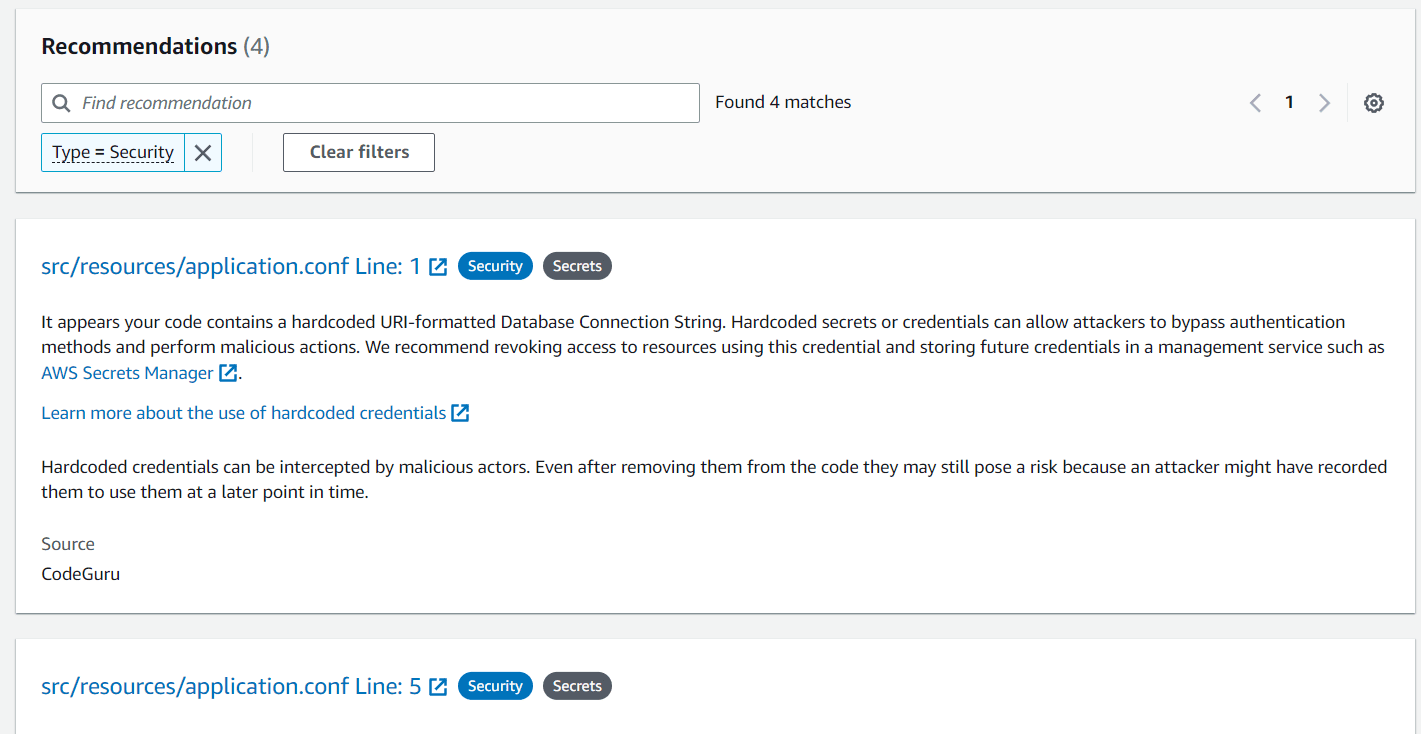The width and height of the screenshot is (1421, 734).
Task: Select page number 1 in pagination
Action: pos(1289,102)
